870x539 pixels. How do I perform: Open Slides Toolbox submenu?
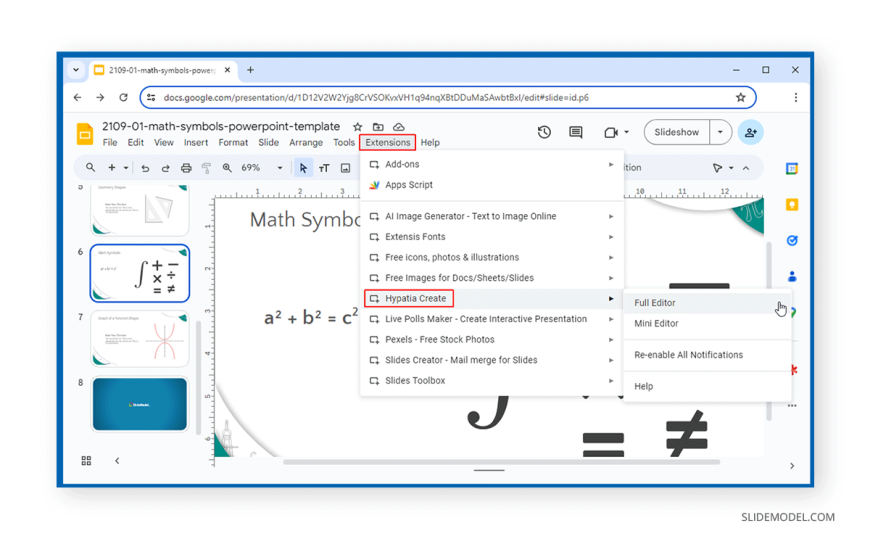(x=492, y=381)
